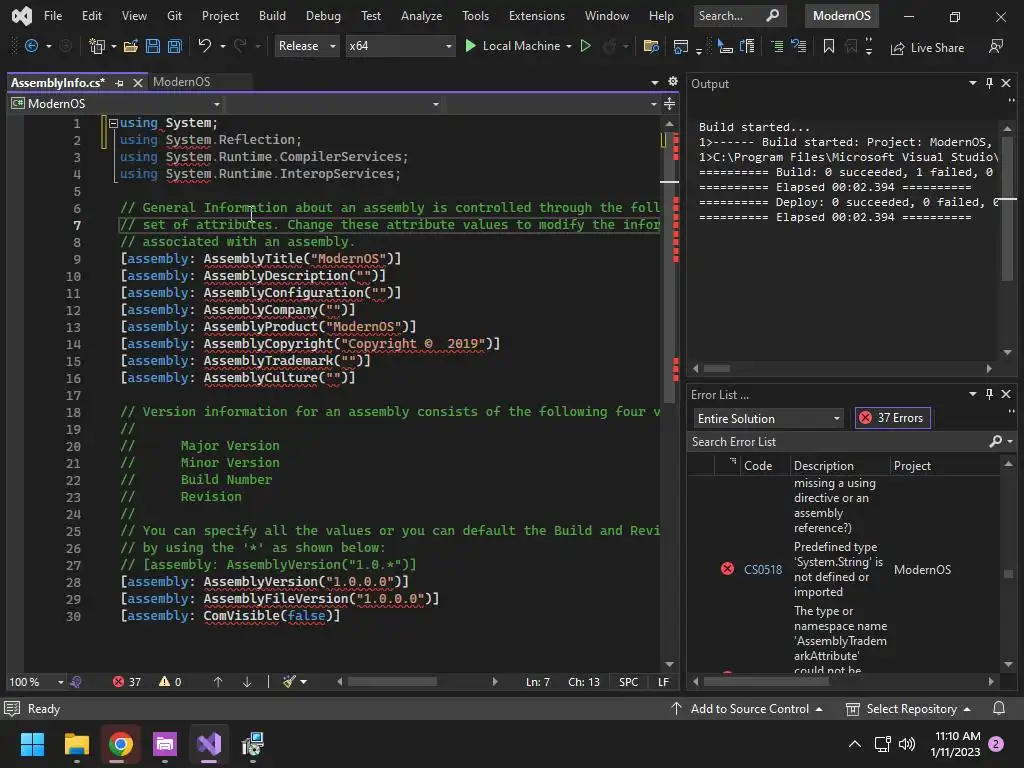The height and width of the screenshot is (768, 1024).
Task: Click Add to Source Control
Action: pos(746,709)
